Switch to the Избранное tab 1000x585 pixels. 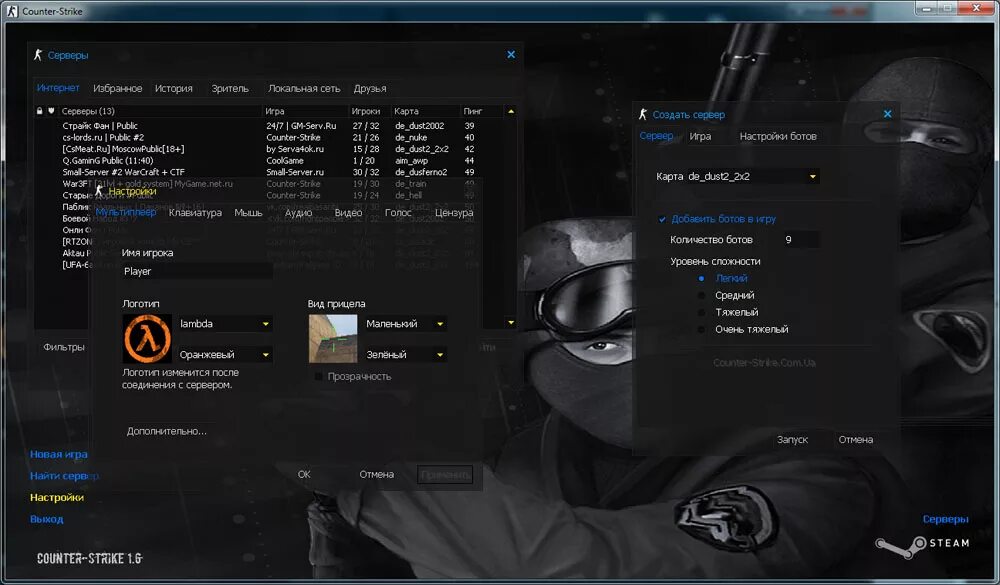(117, 89)
